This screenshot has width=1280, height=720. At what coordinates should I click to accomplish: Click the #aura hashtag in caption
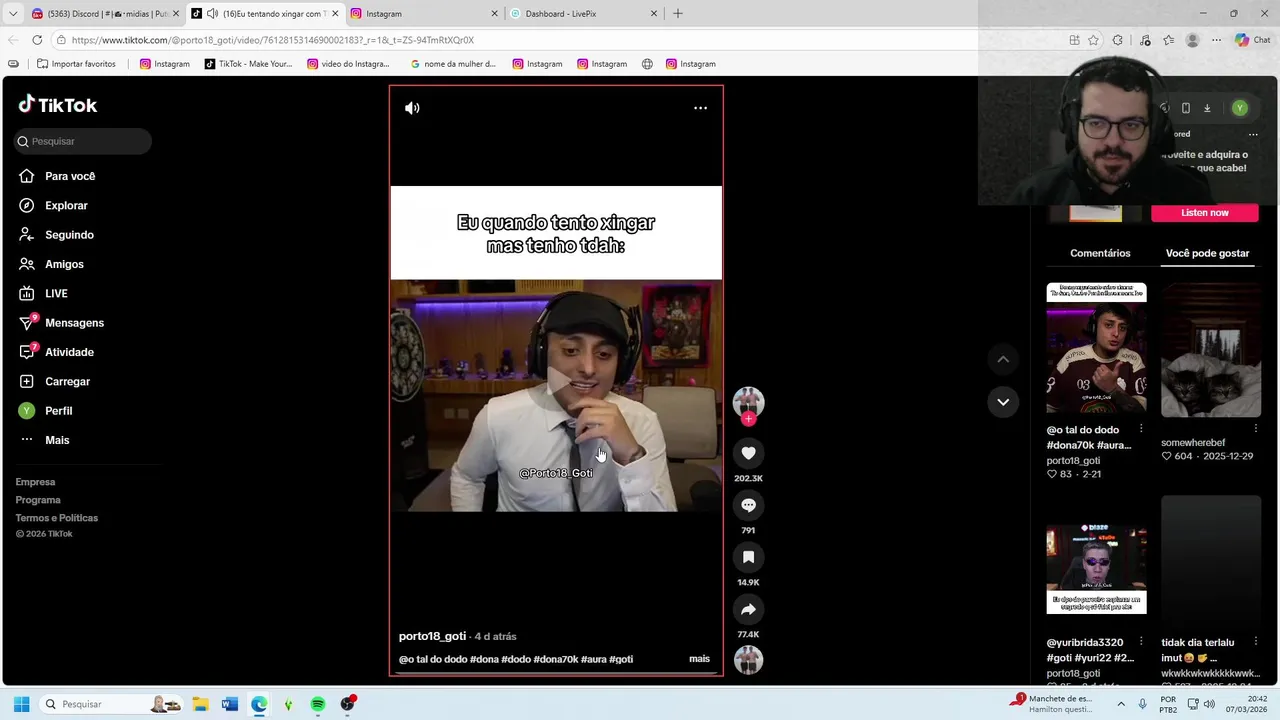pyautogui.click(x=593, y=659)
